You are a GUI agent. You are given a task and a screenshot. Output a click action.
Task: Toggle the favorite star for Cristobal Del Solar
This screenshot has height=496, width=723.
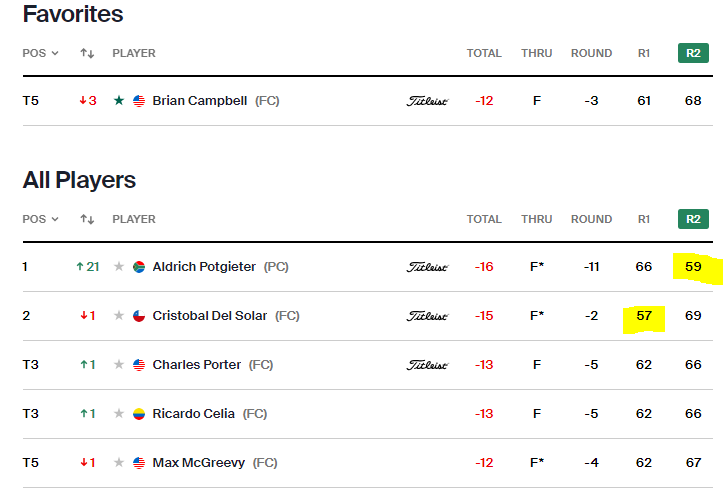(119, 316)
